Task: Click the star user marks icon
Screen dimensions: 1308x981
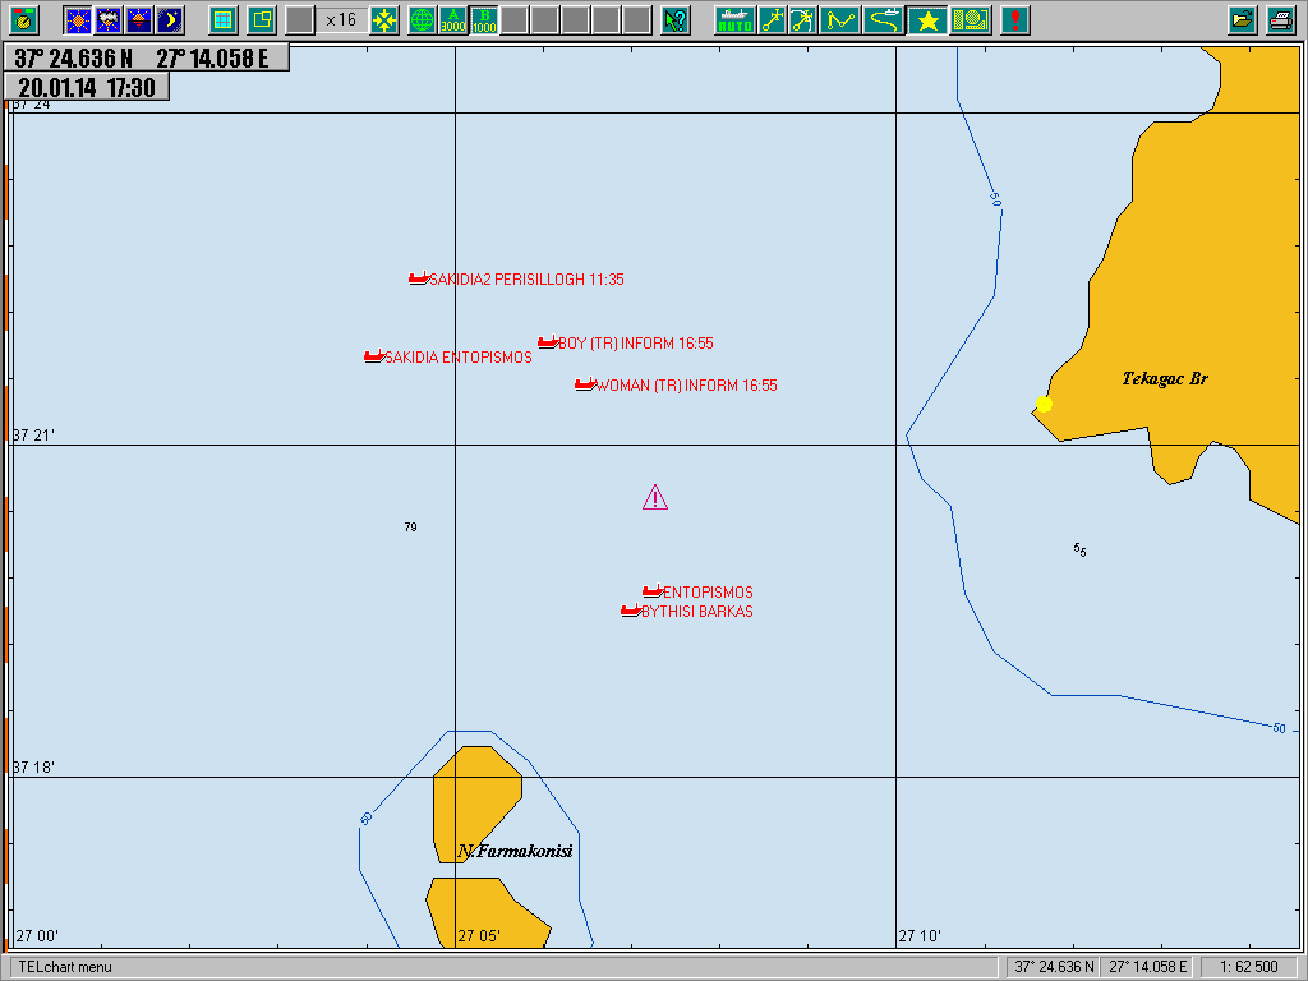Action: (x=928, y=20)
